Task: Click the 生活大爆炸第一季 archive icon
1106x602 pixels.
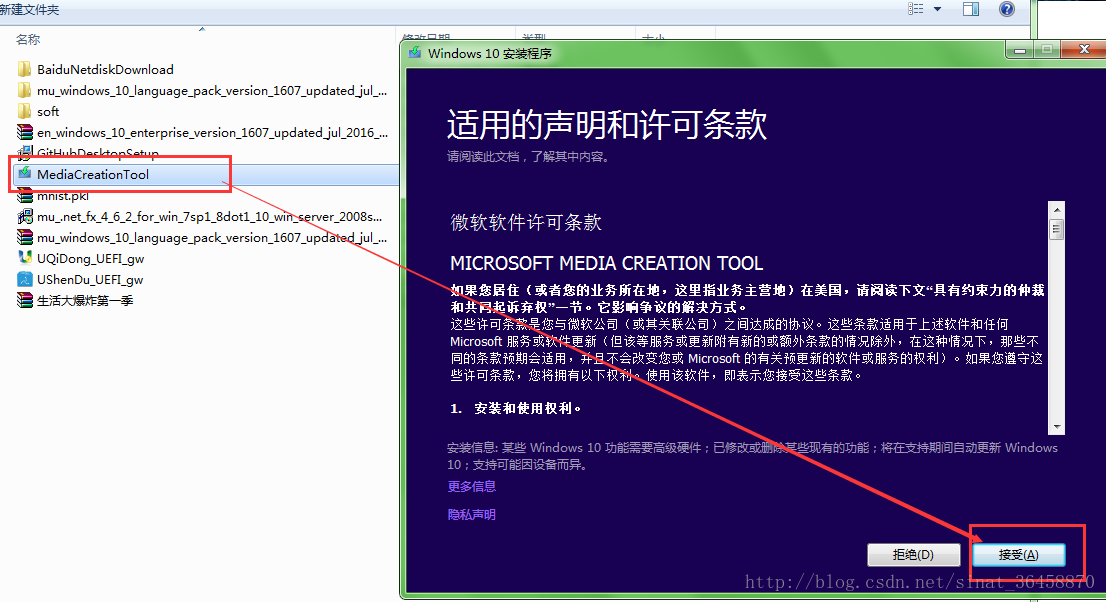Action: coord(25,301)
